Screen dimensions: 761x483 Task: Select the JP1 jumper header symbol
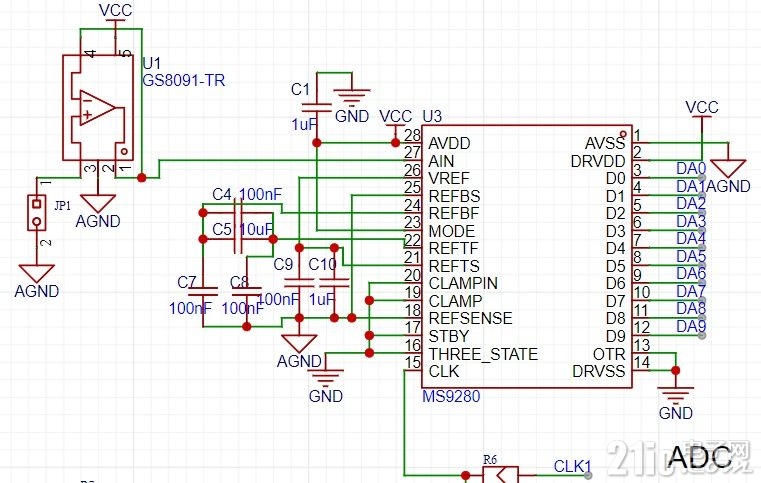coord(36,212)
